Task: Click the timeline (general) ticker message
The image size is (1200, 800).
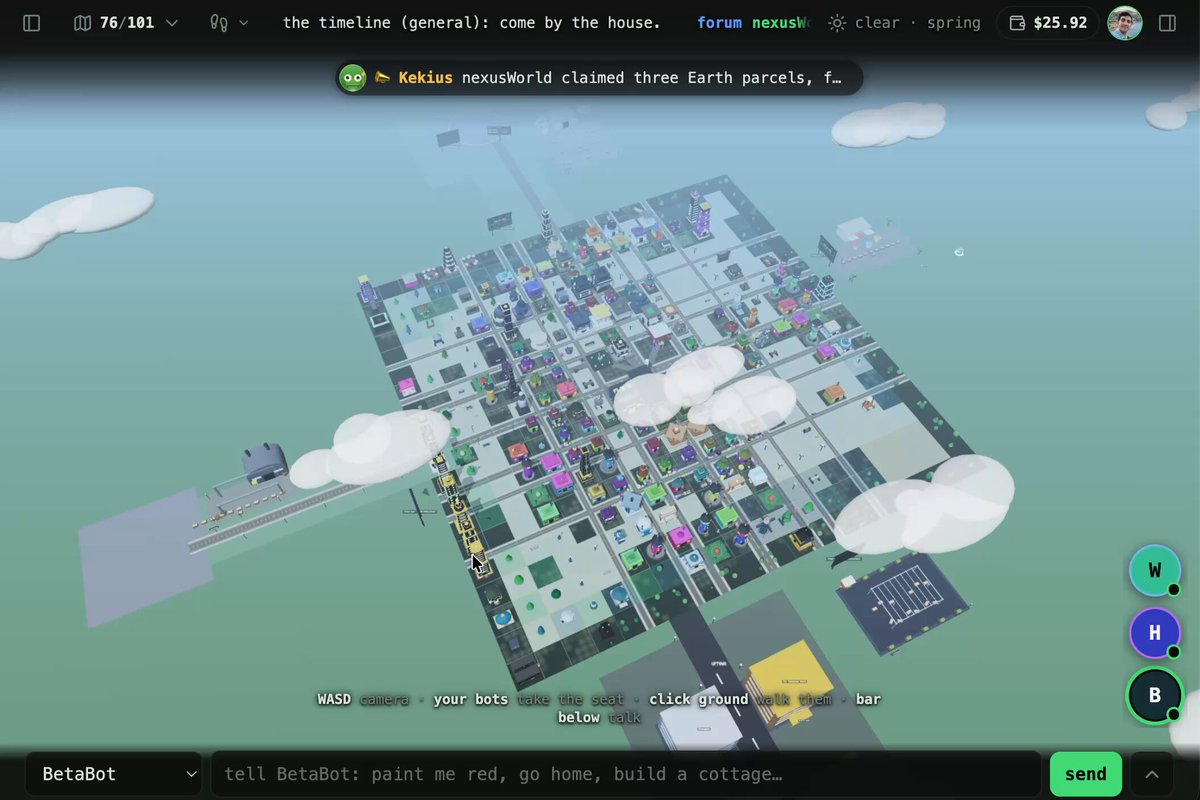Action: coord(472,23)
